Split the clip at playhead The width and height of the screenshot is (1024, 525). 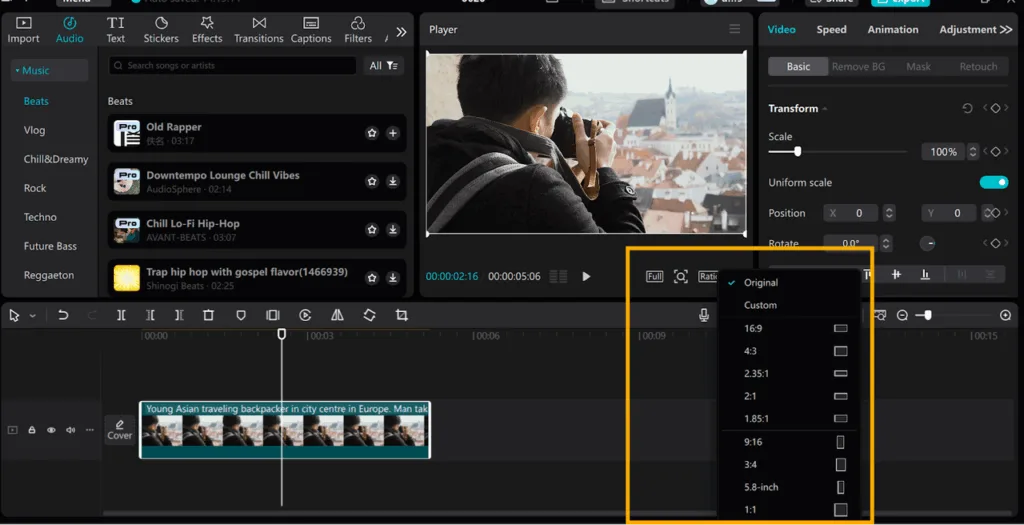[121, 315]
